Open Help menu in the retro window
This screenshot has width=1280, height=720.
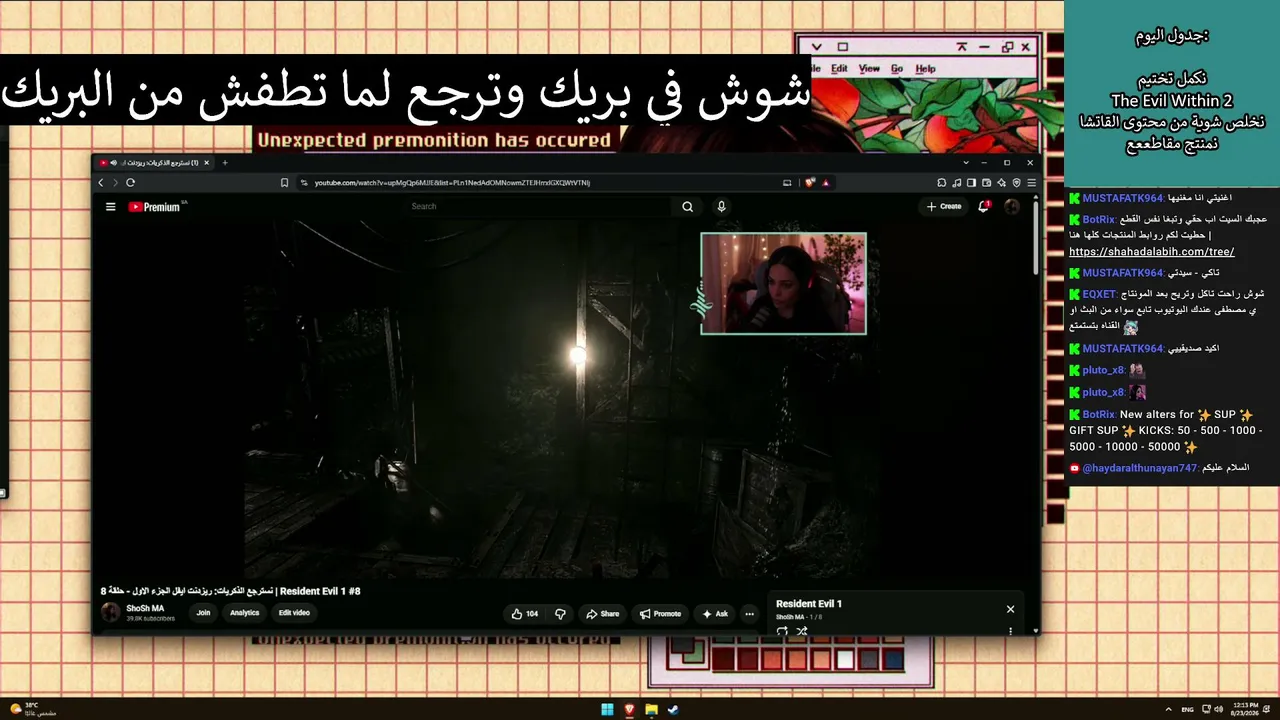click(x=926, y=69)
